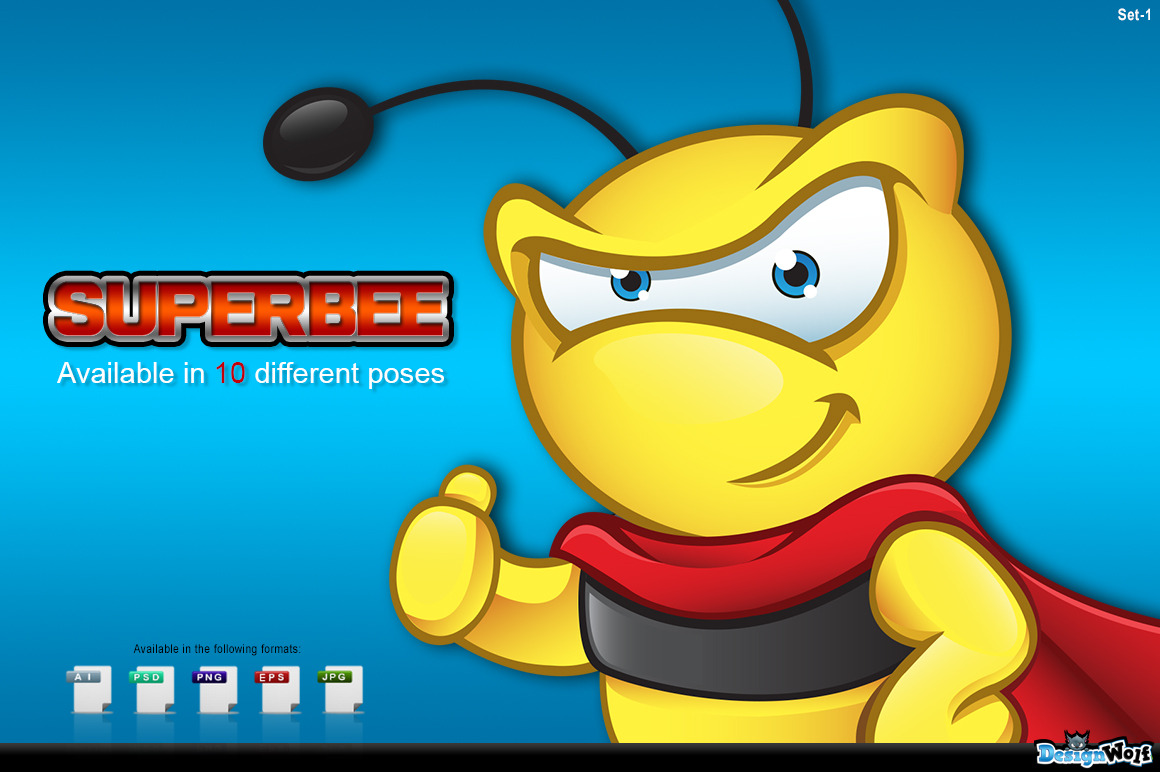Viewport: 1160px width, 772px height.
Task: Click the JPG file format icon
Action: [x=339, y=690]
